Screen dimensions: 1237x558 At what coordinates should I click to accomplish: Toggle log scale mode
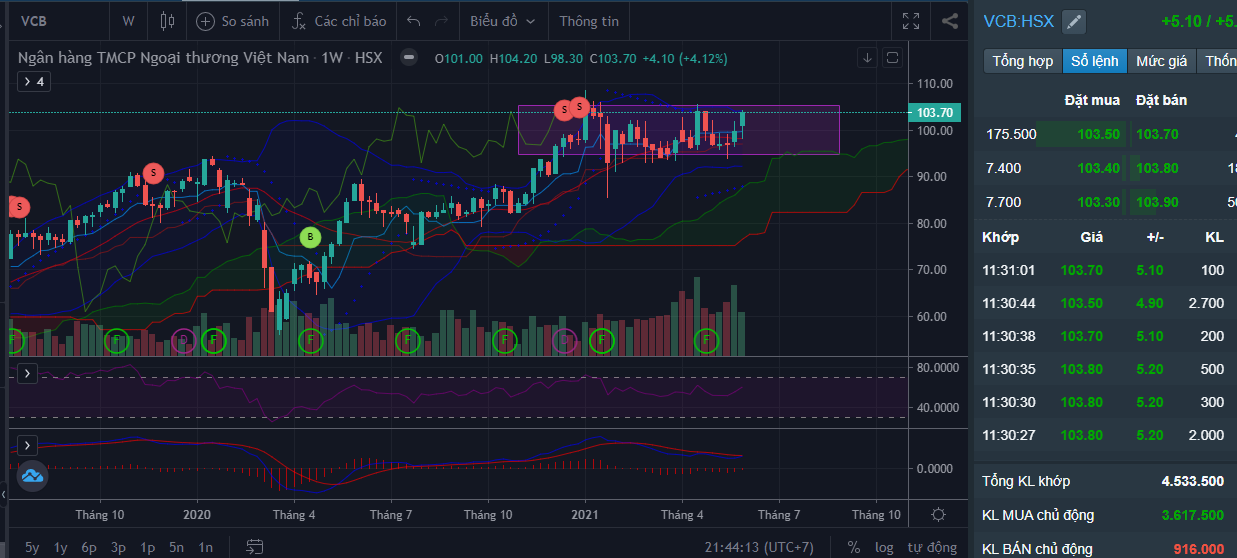(x=884, y=547)
